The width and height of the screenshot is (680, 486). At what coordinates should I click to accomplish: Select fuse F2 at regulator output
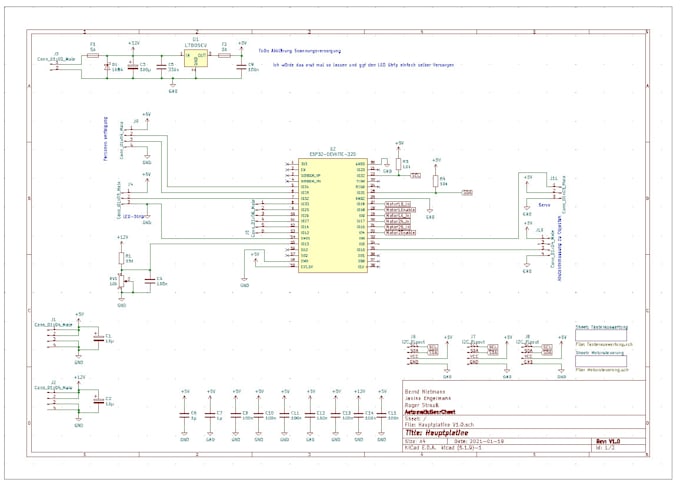[x=224, y=55]
